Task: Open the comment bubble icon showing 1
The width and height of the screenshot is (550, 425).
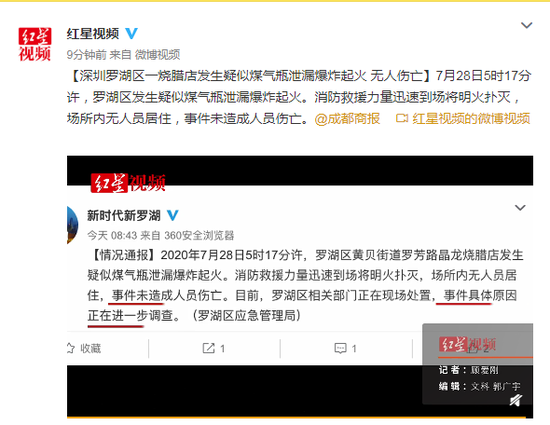Action: [x=346, y=348]
